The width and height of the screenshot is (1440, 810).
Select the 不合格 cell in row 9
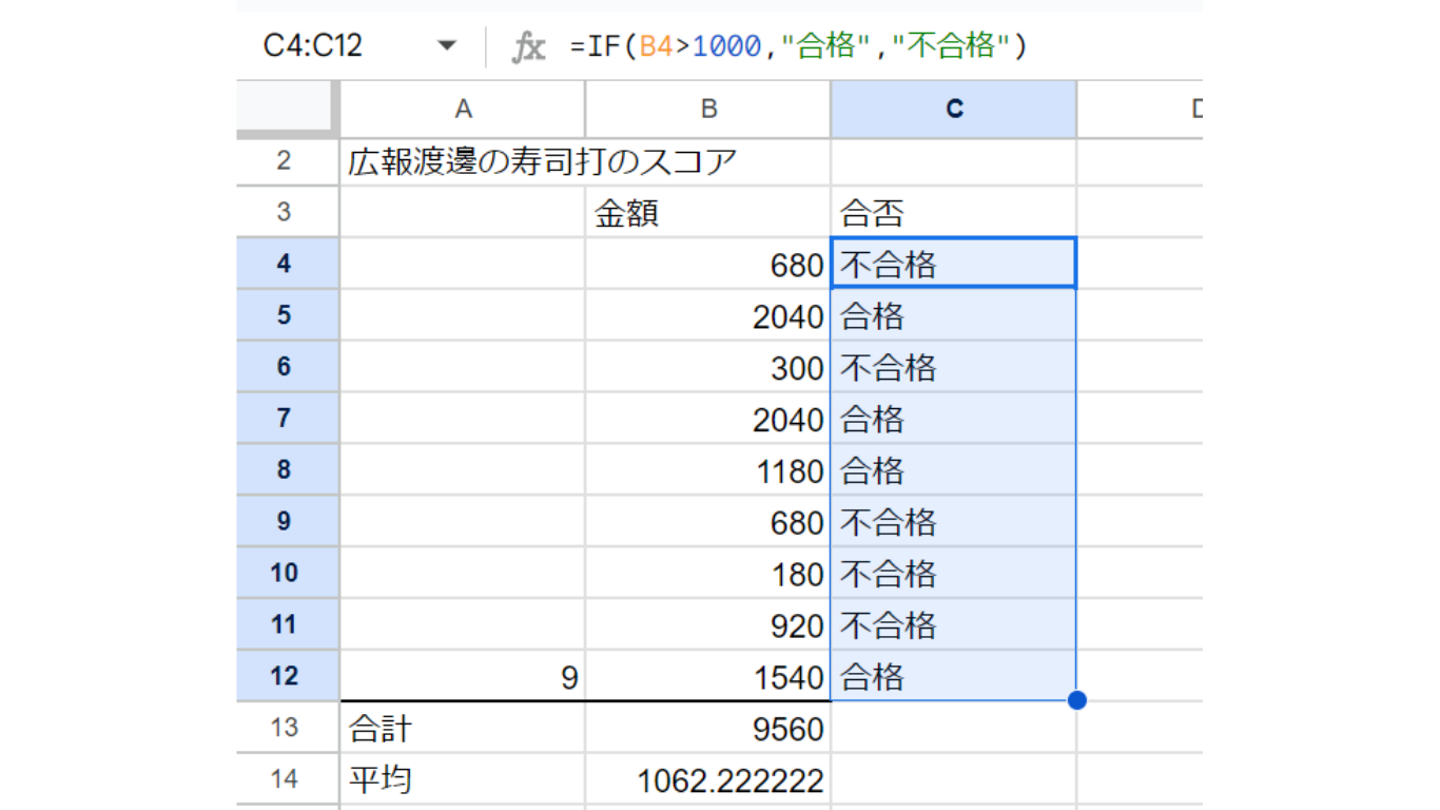(954, 521)
